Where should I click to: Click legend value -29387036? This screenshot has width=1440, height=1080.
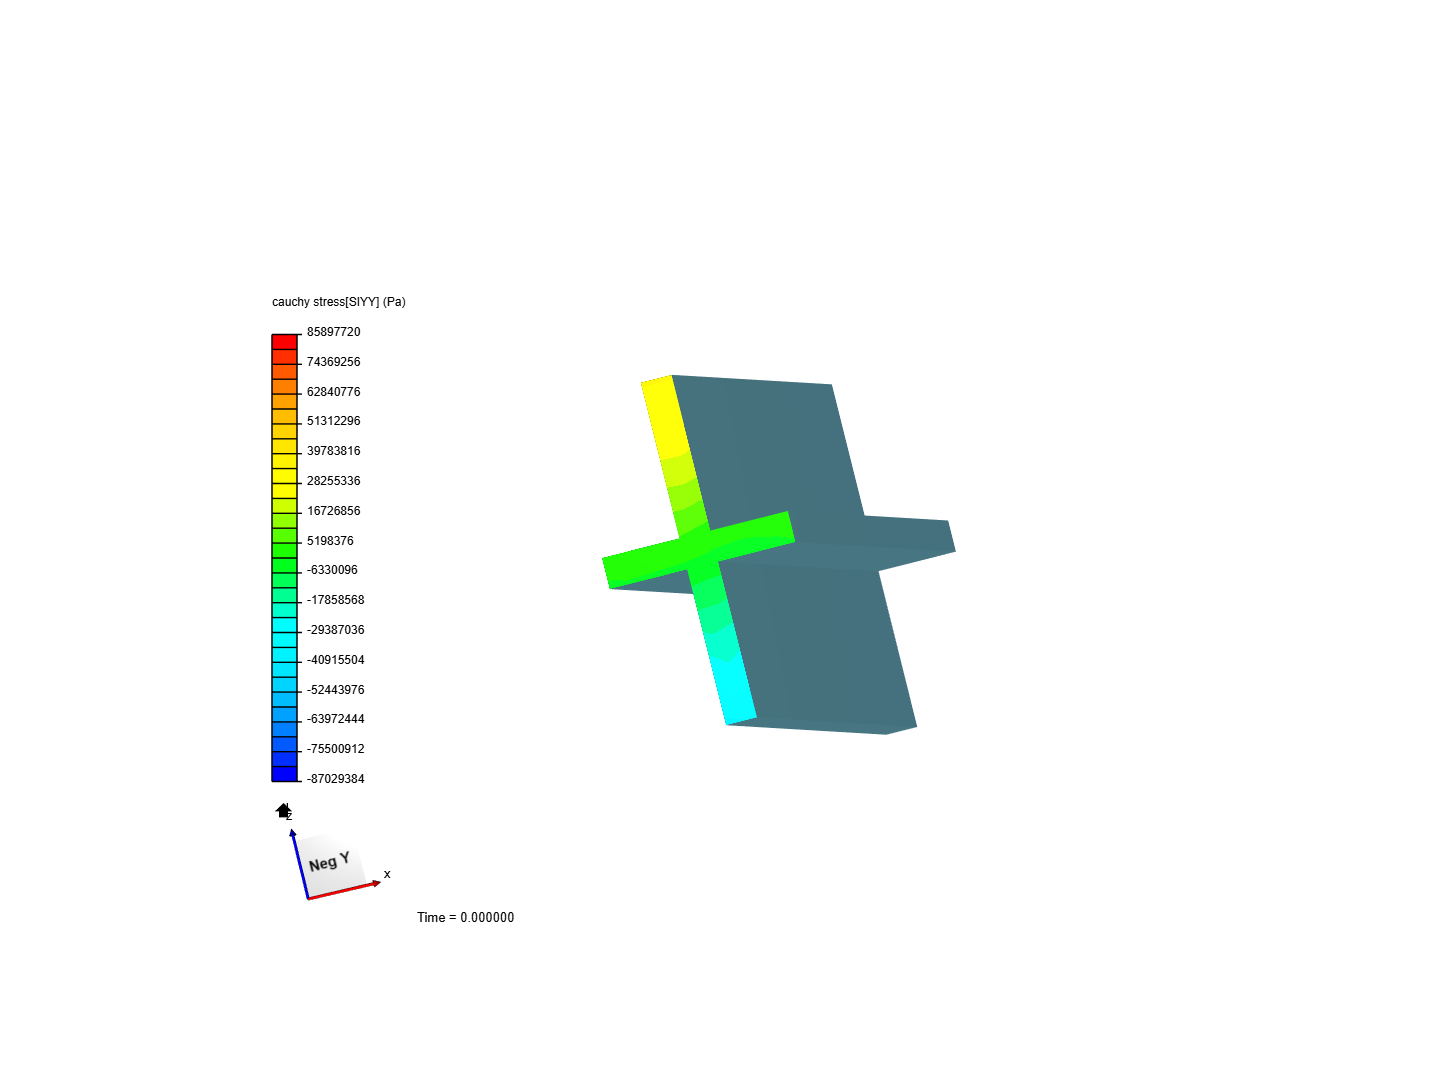tap(335, 630)
